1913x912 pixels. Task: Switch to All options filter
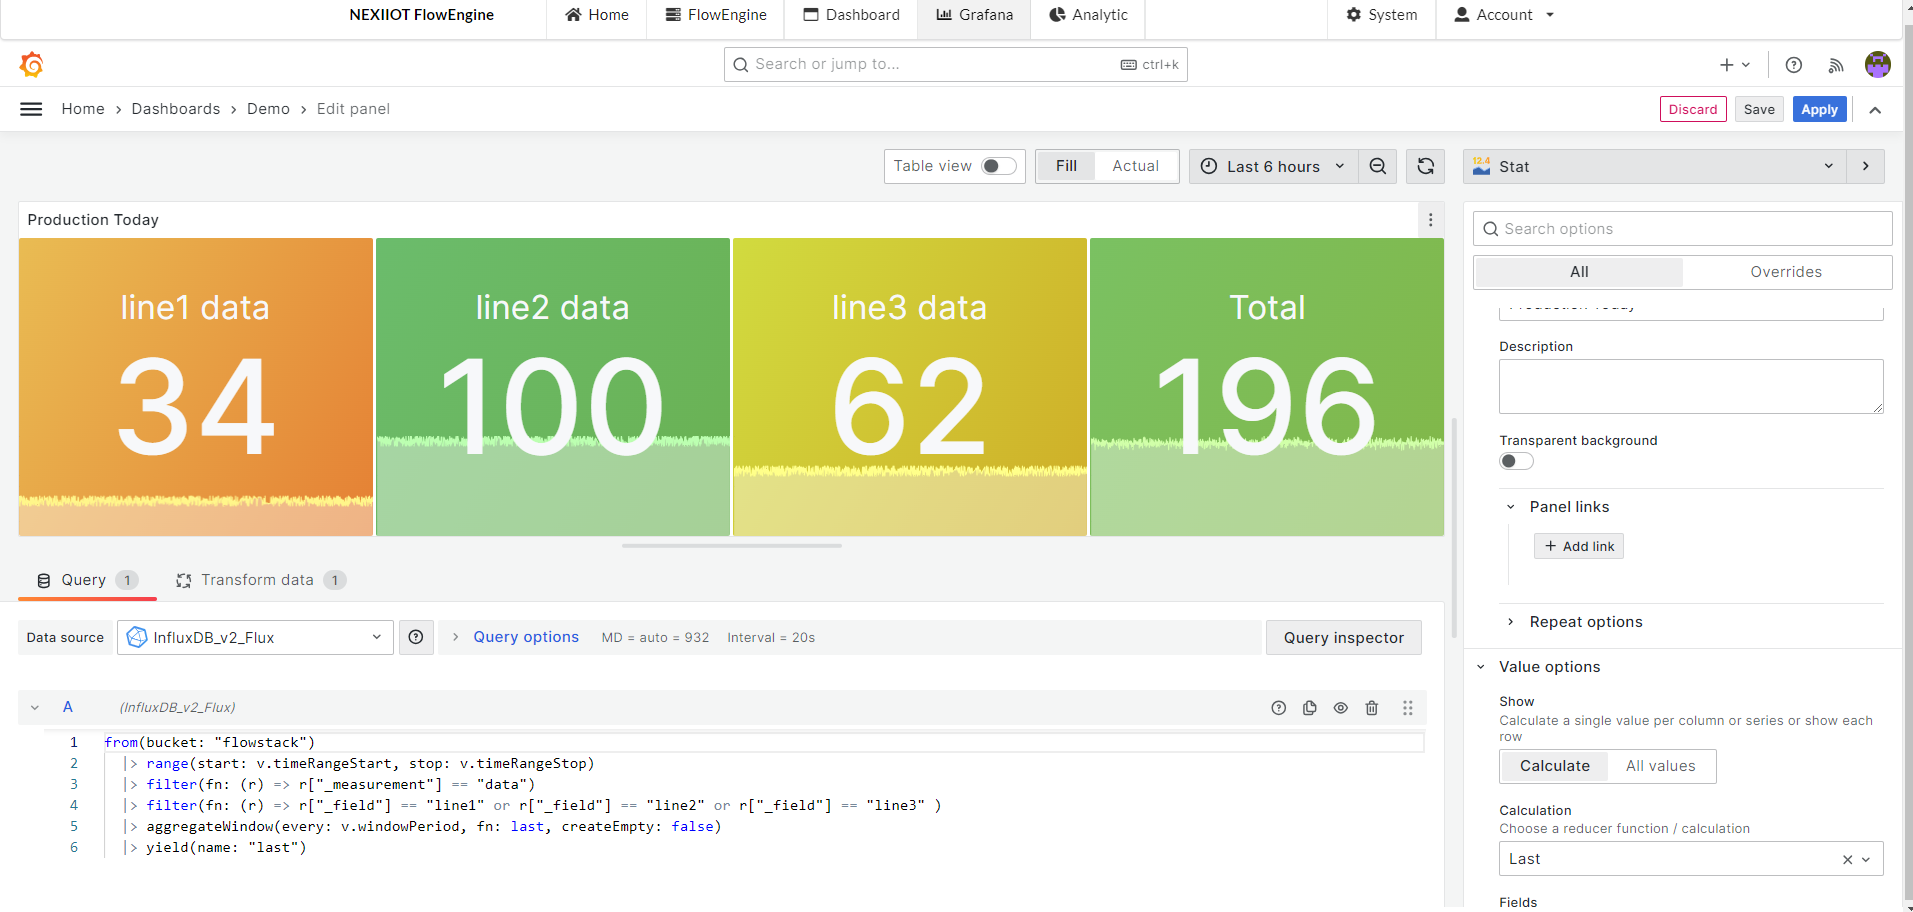click(1579, 272)
